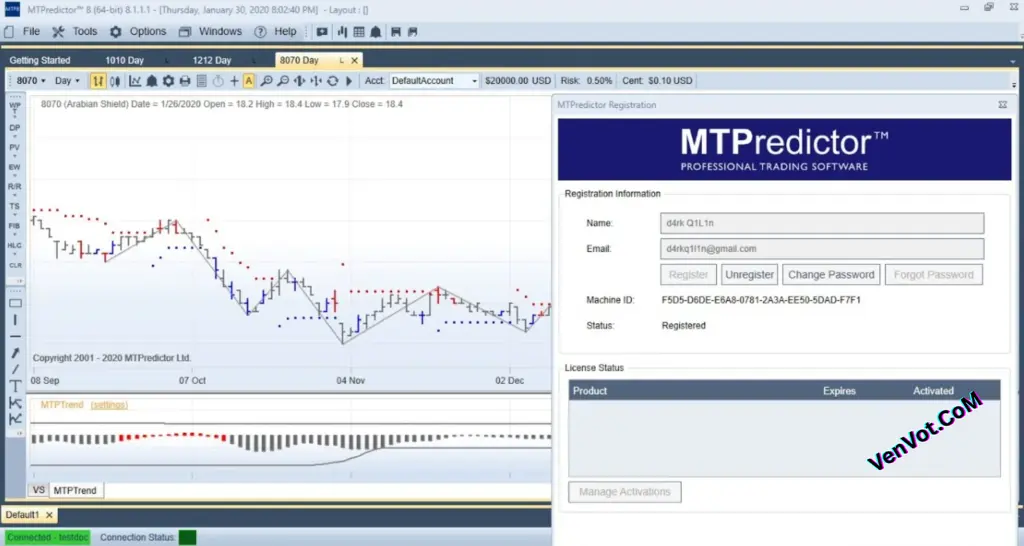
Task: Click the compress bar spacing icon
Action: [316, 81]
